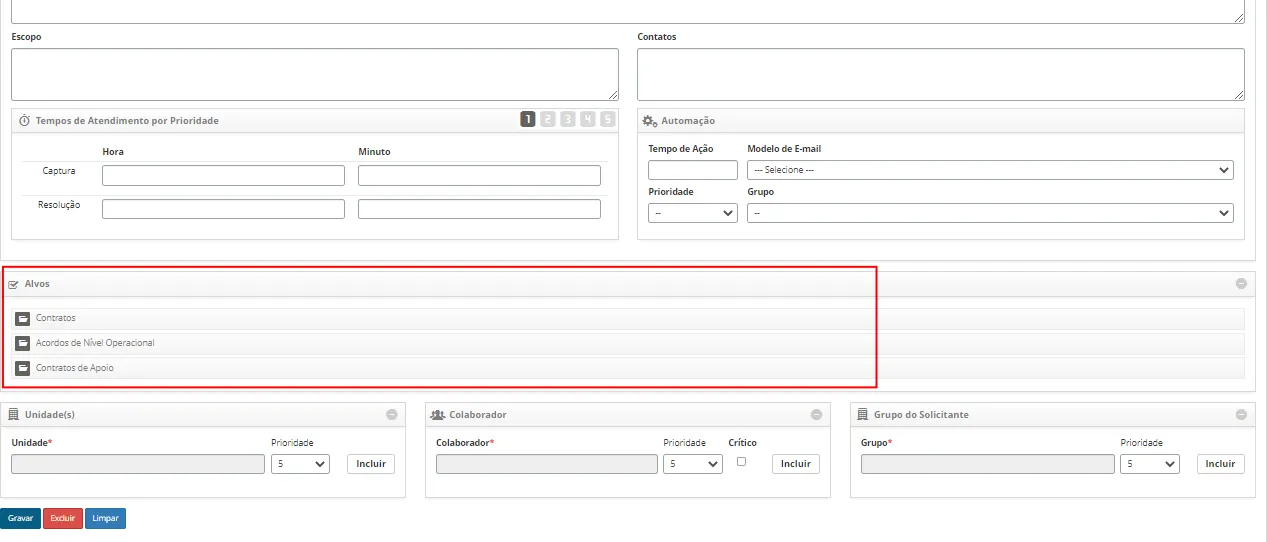Viewport: 1267px width, 542px height.
Task: Click the Grupo do Solicitante building icon
Action: pyautogui.click(x=862, y=414)
